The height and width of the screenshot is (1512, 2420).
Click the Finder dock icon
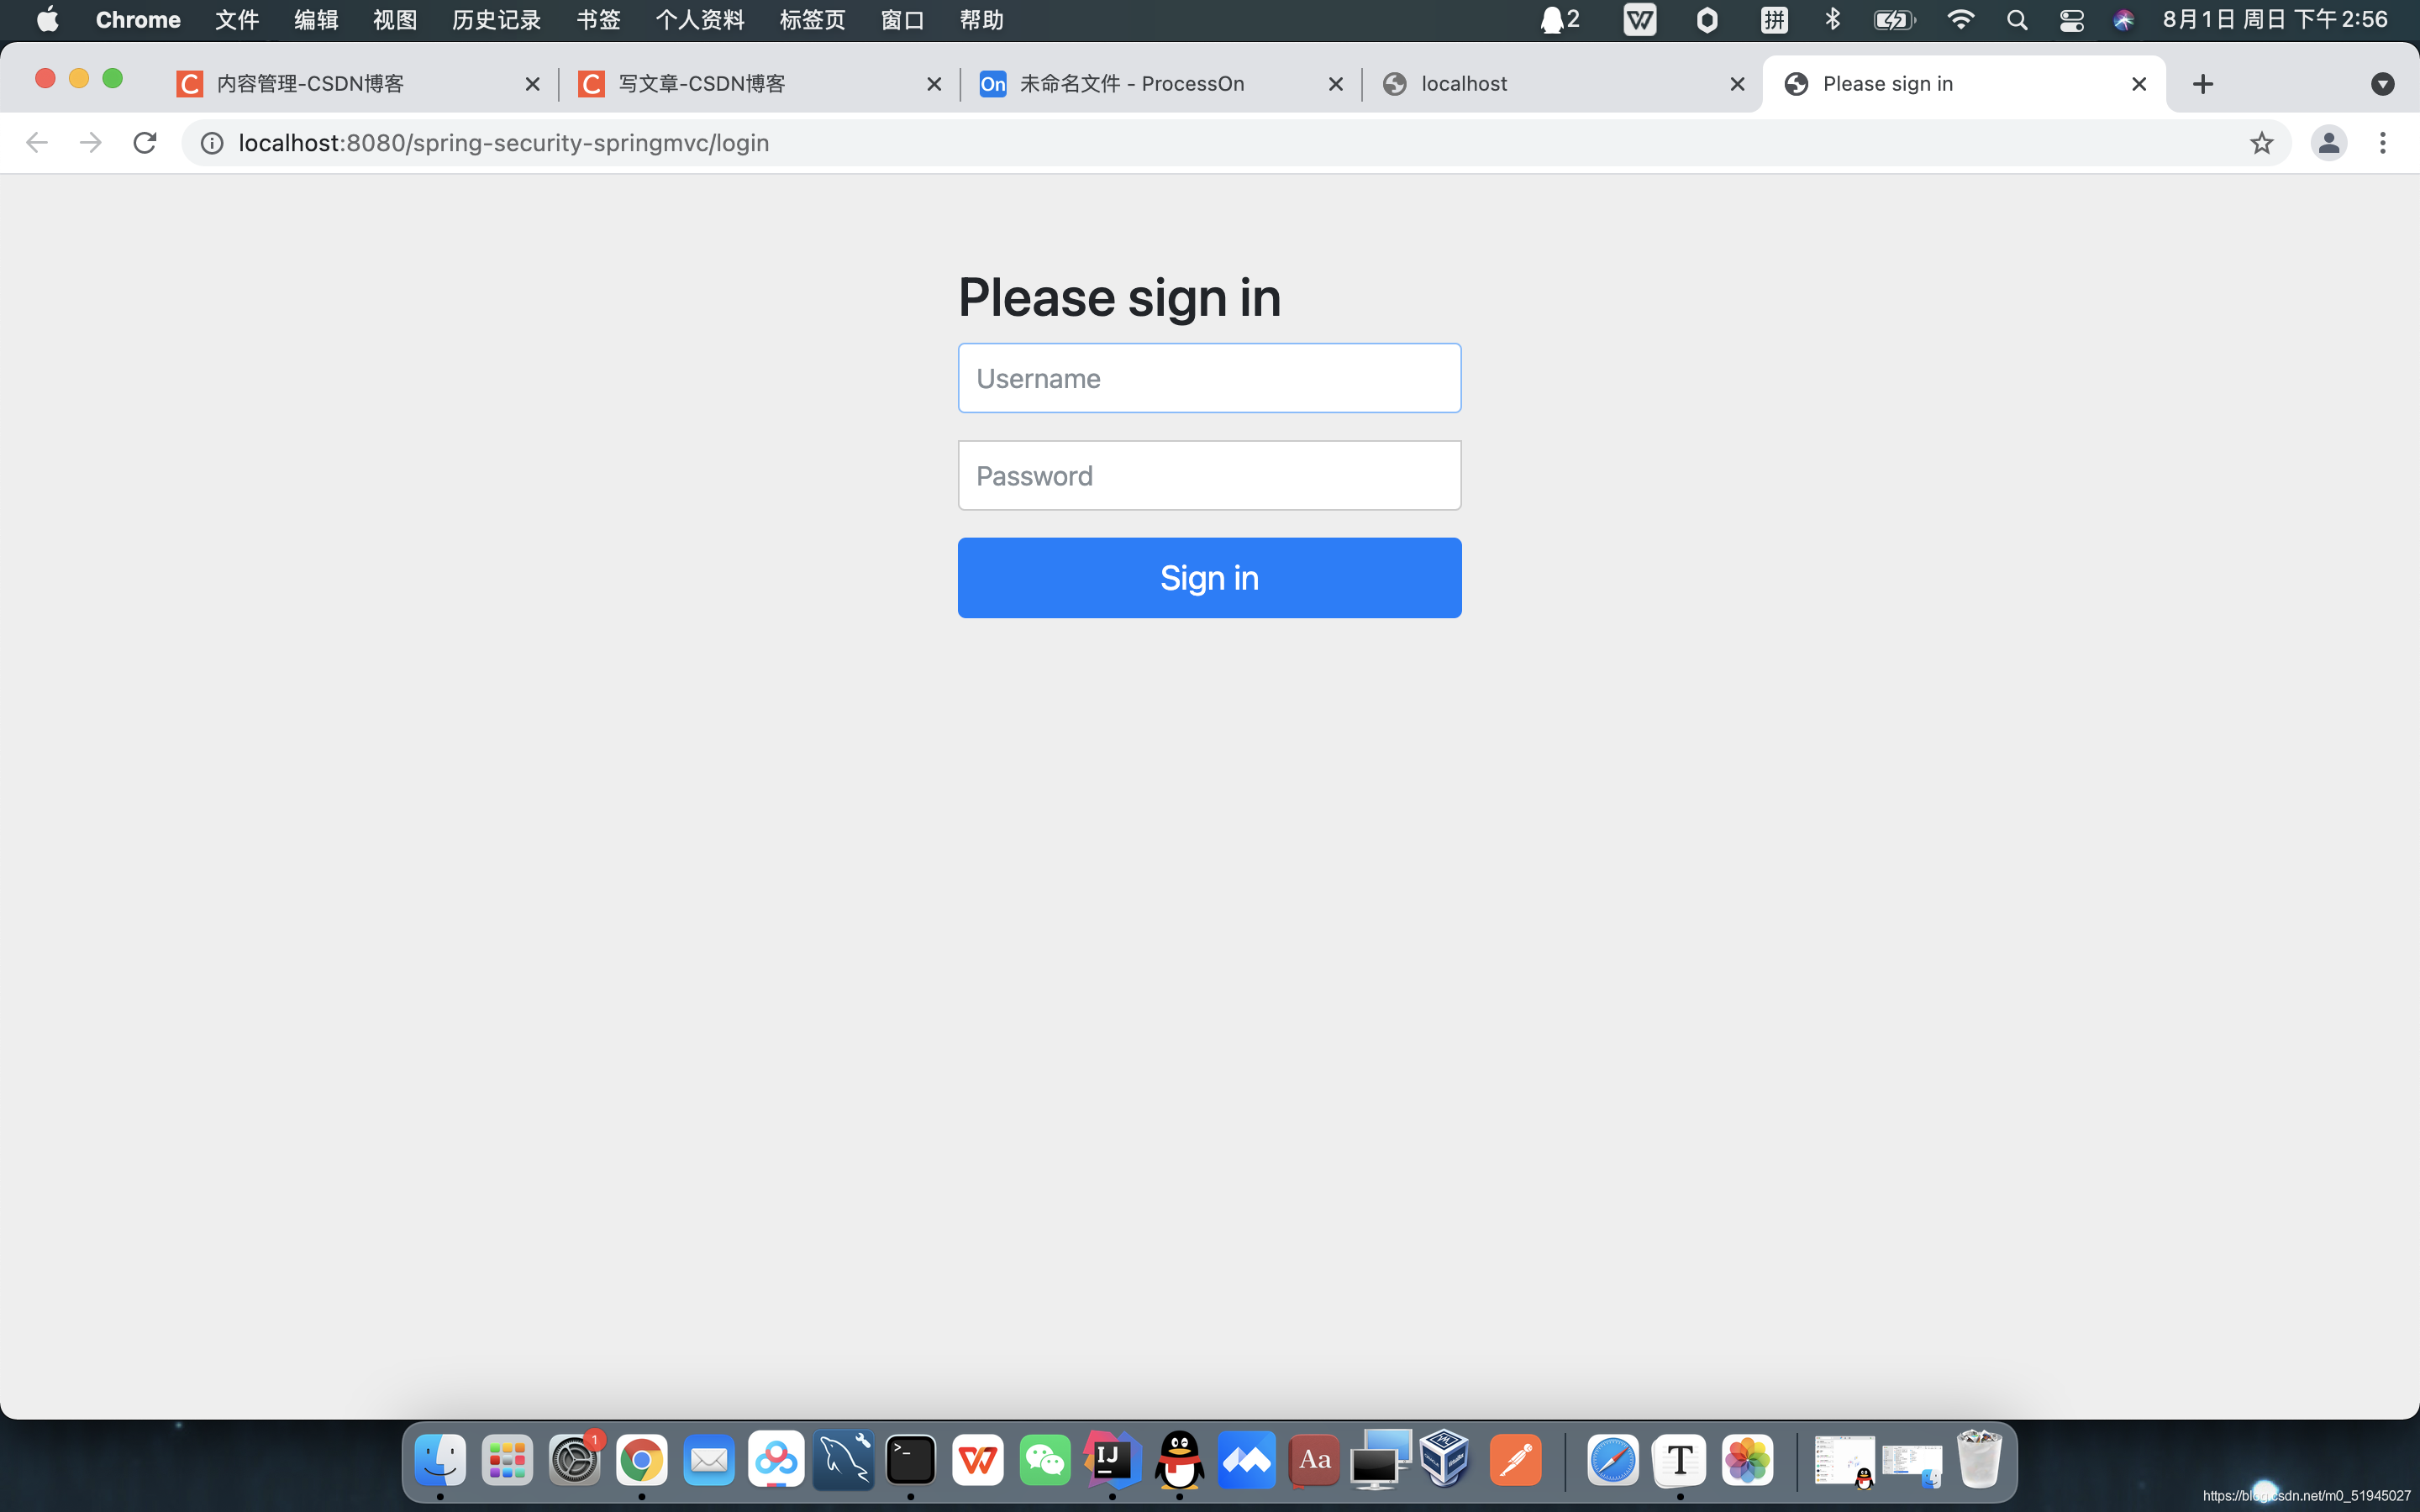(441, 1460)
